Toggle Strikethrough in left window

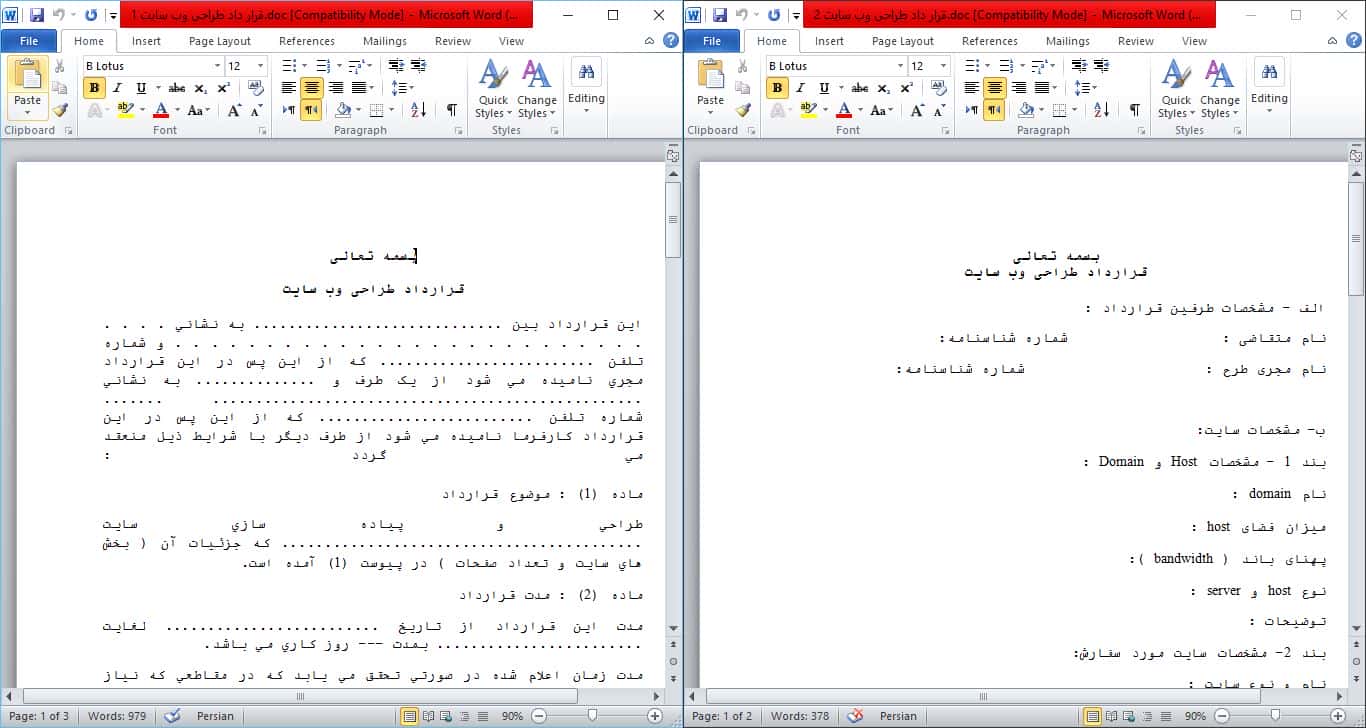177,88
